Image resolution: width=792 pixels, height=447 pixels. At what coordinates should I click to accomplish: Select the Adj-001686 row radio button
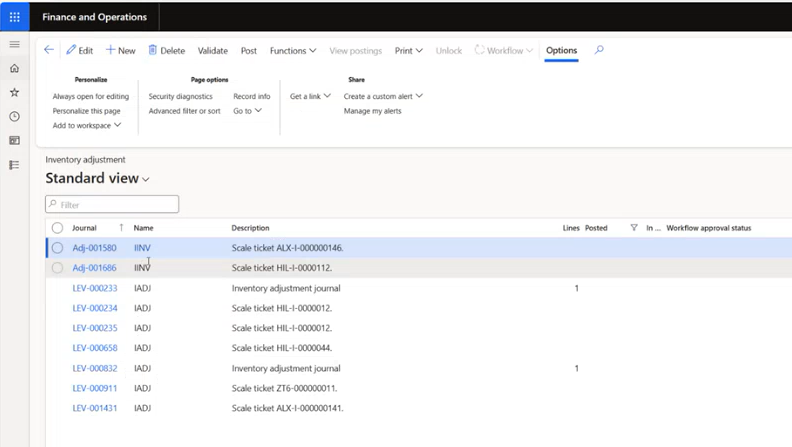point(57,268)
